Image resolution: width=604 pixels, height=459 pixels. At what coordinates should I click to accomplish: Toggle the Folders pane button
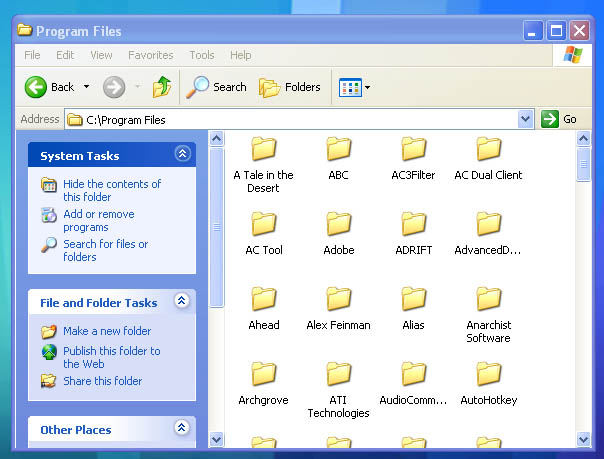coord(289,87)
